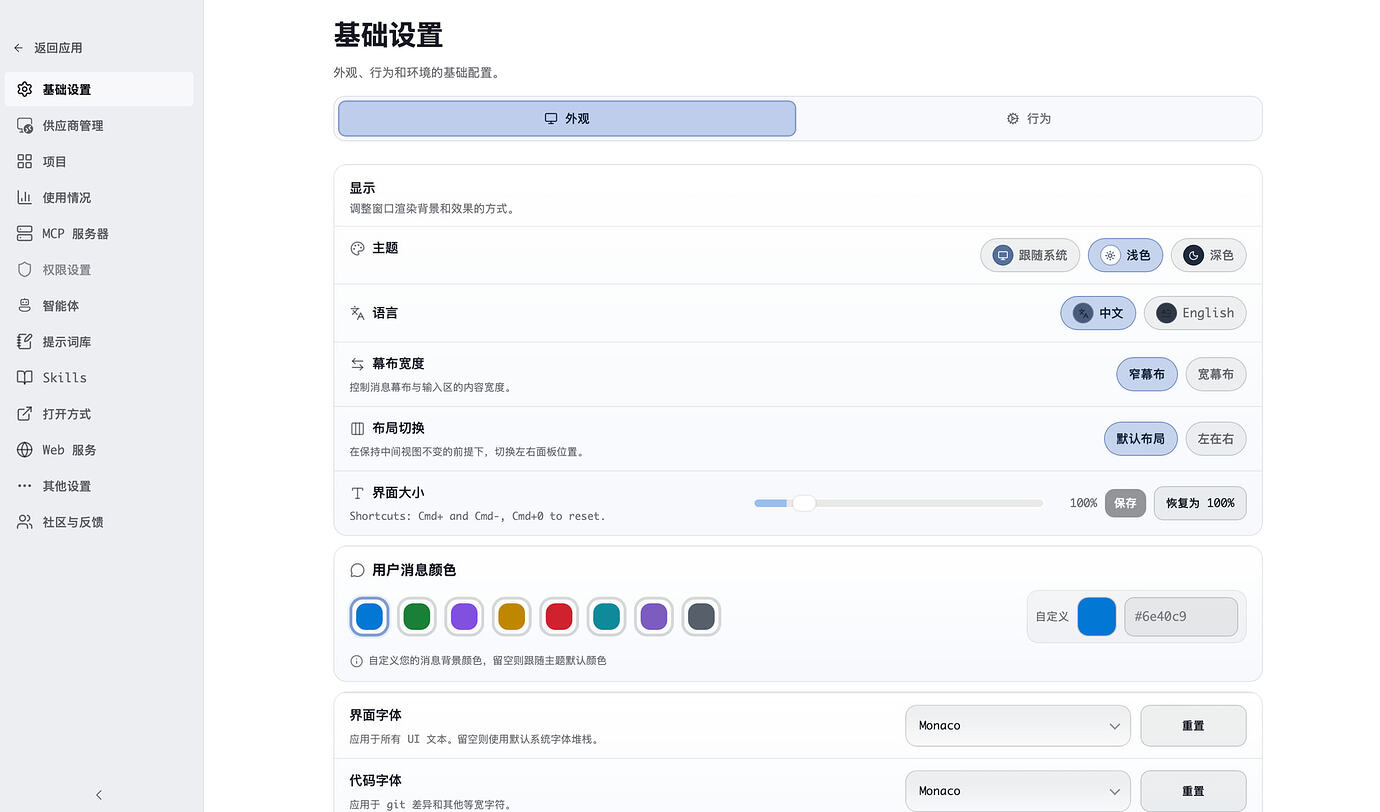Click the columns icon beside 布局切换
This screenshot has height=812, width=1380.
[357, 428]
